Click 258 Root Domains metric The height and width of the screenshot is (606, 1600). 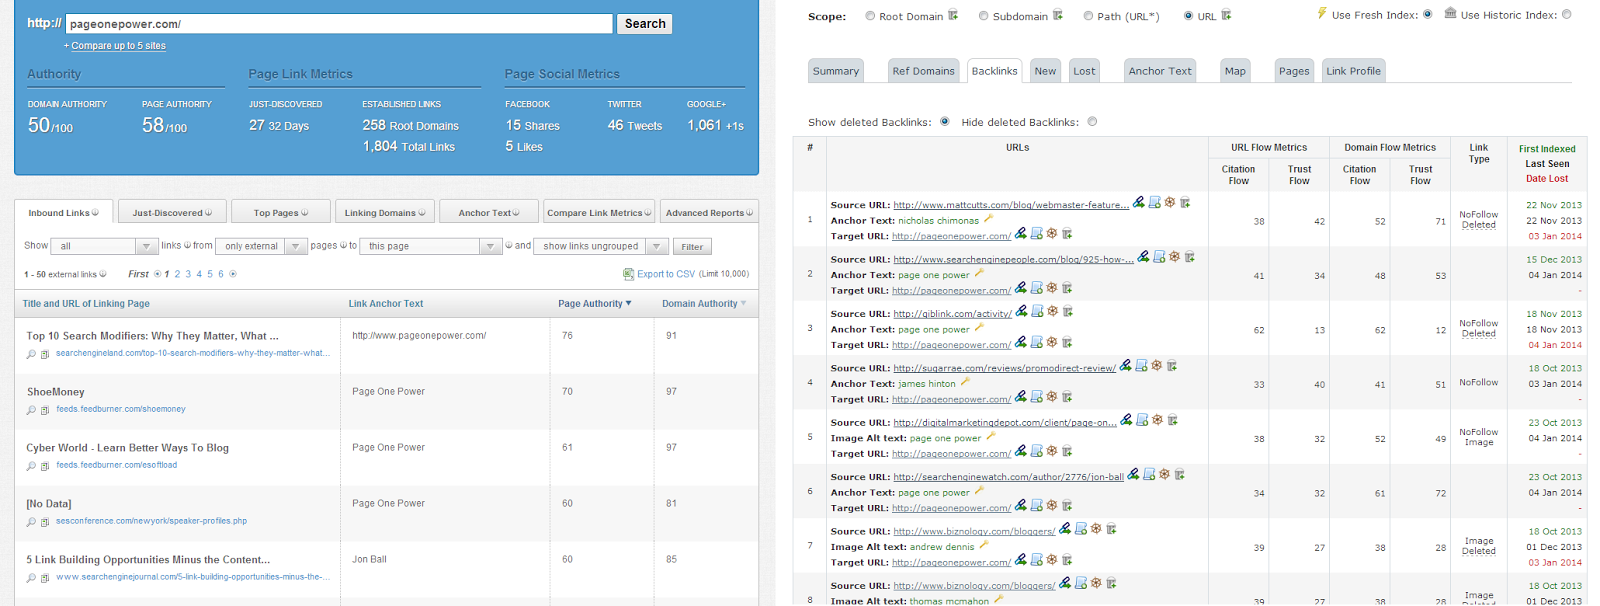point(410,125)
